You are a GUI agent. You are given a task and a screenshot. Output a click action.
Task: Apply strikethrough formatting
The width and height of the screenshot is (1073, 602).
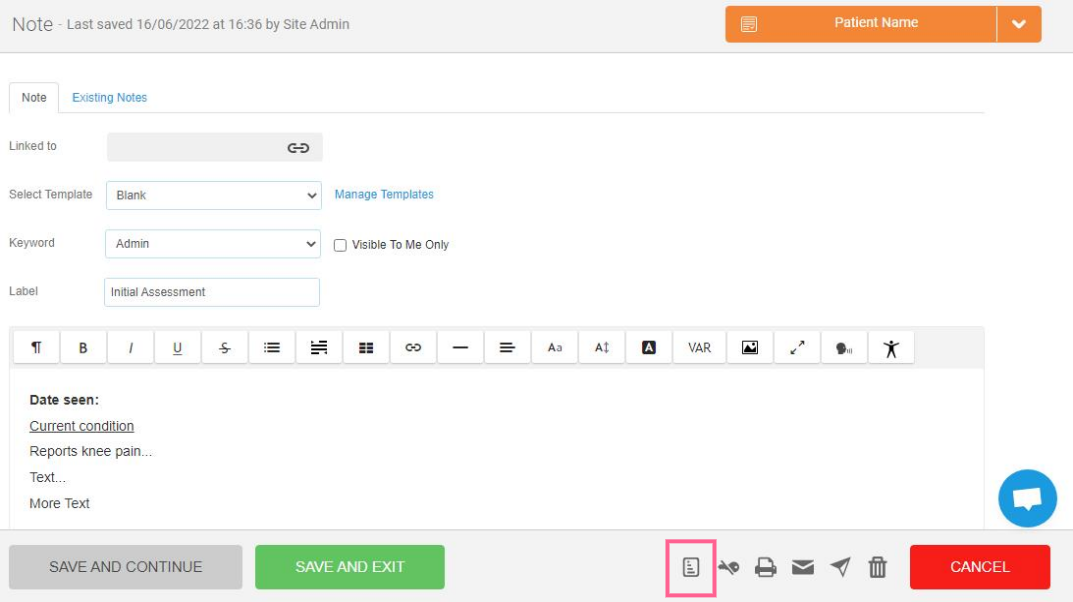click(x=225, y=348)
